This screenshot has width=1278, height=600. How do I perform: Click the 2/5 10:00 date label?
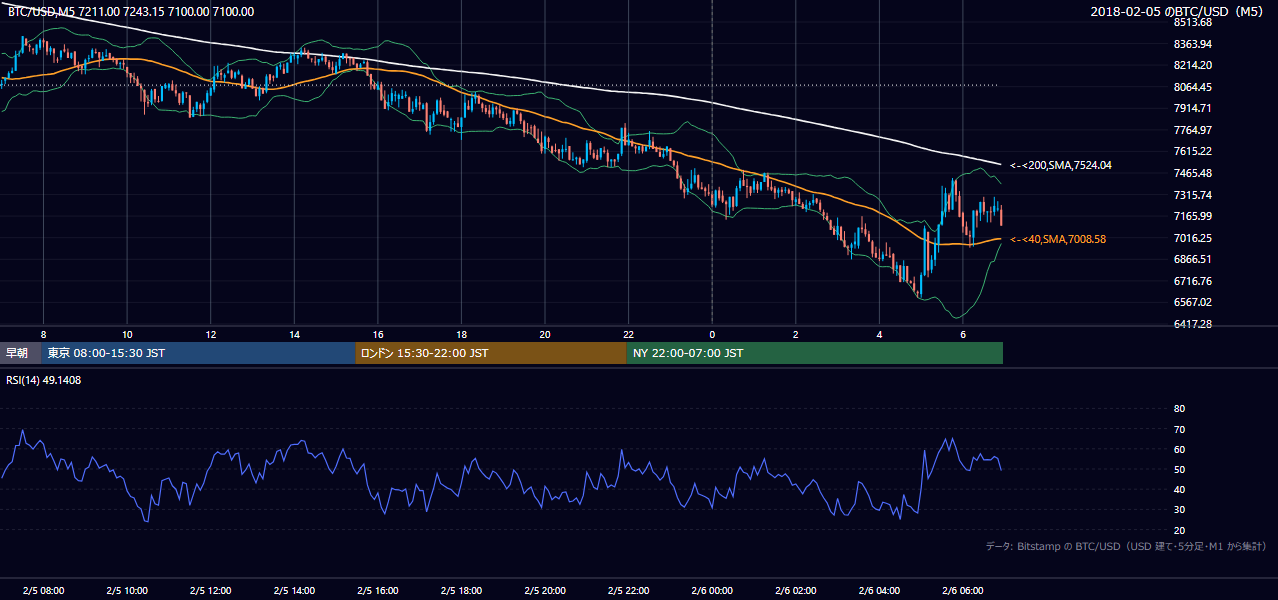coord(127,591)
